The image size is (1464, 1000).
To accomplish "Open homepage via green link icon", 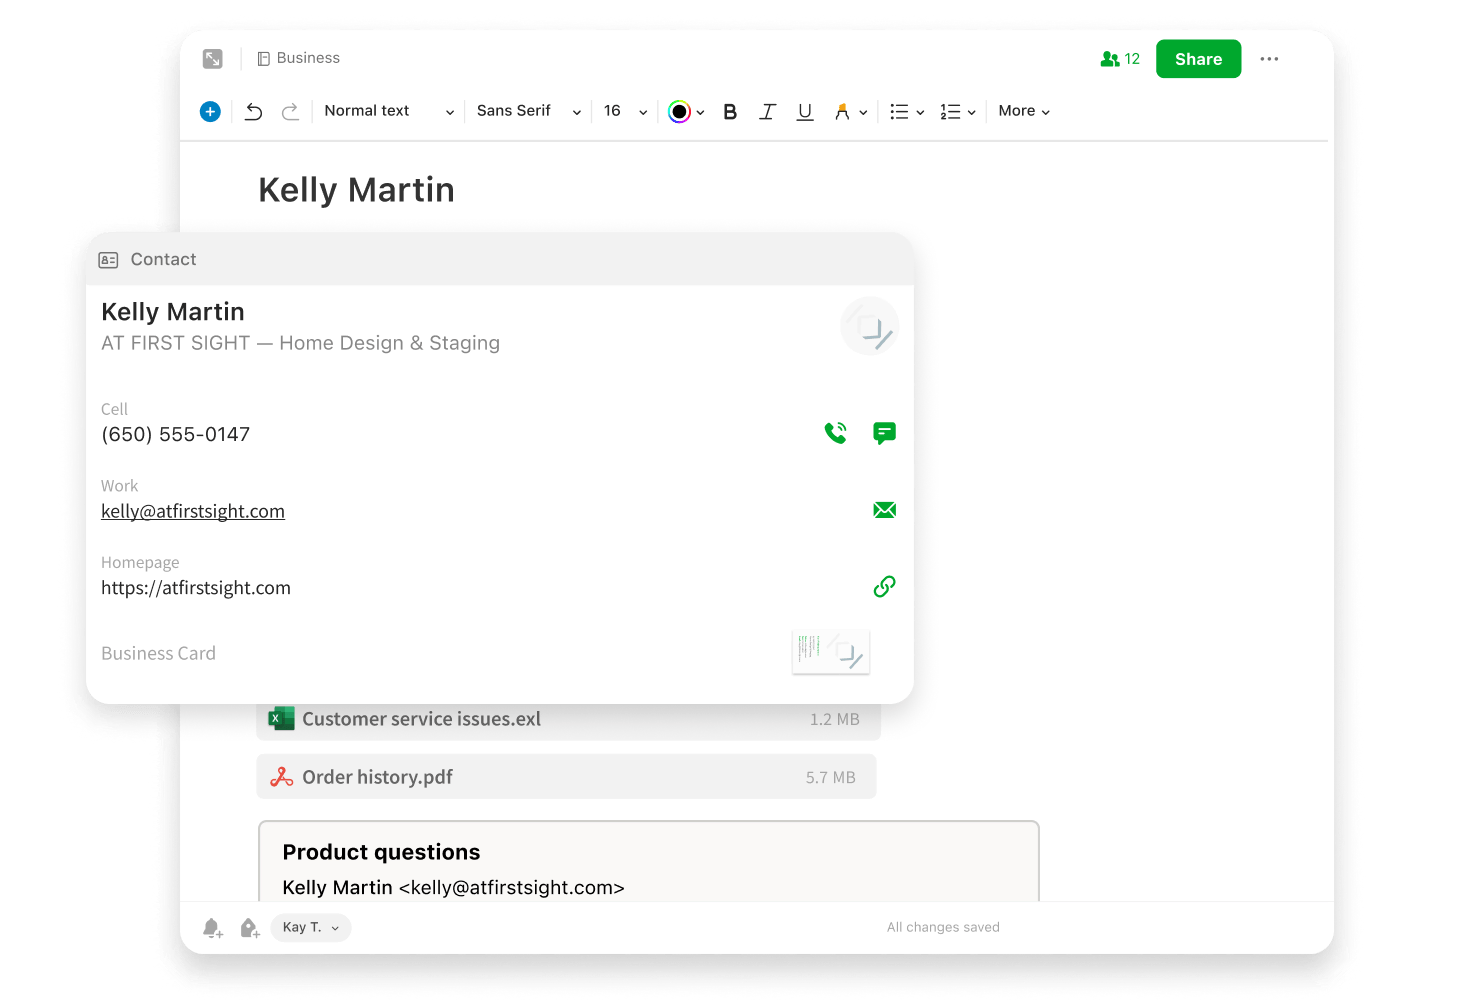I will pyautogui.click(x=884, y=587).
